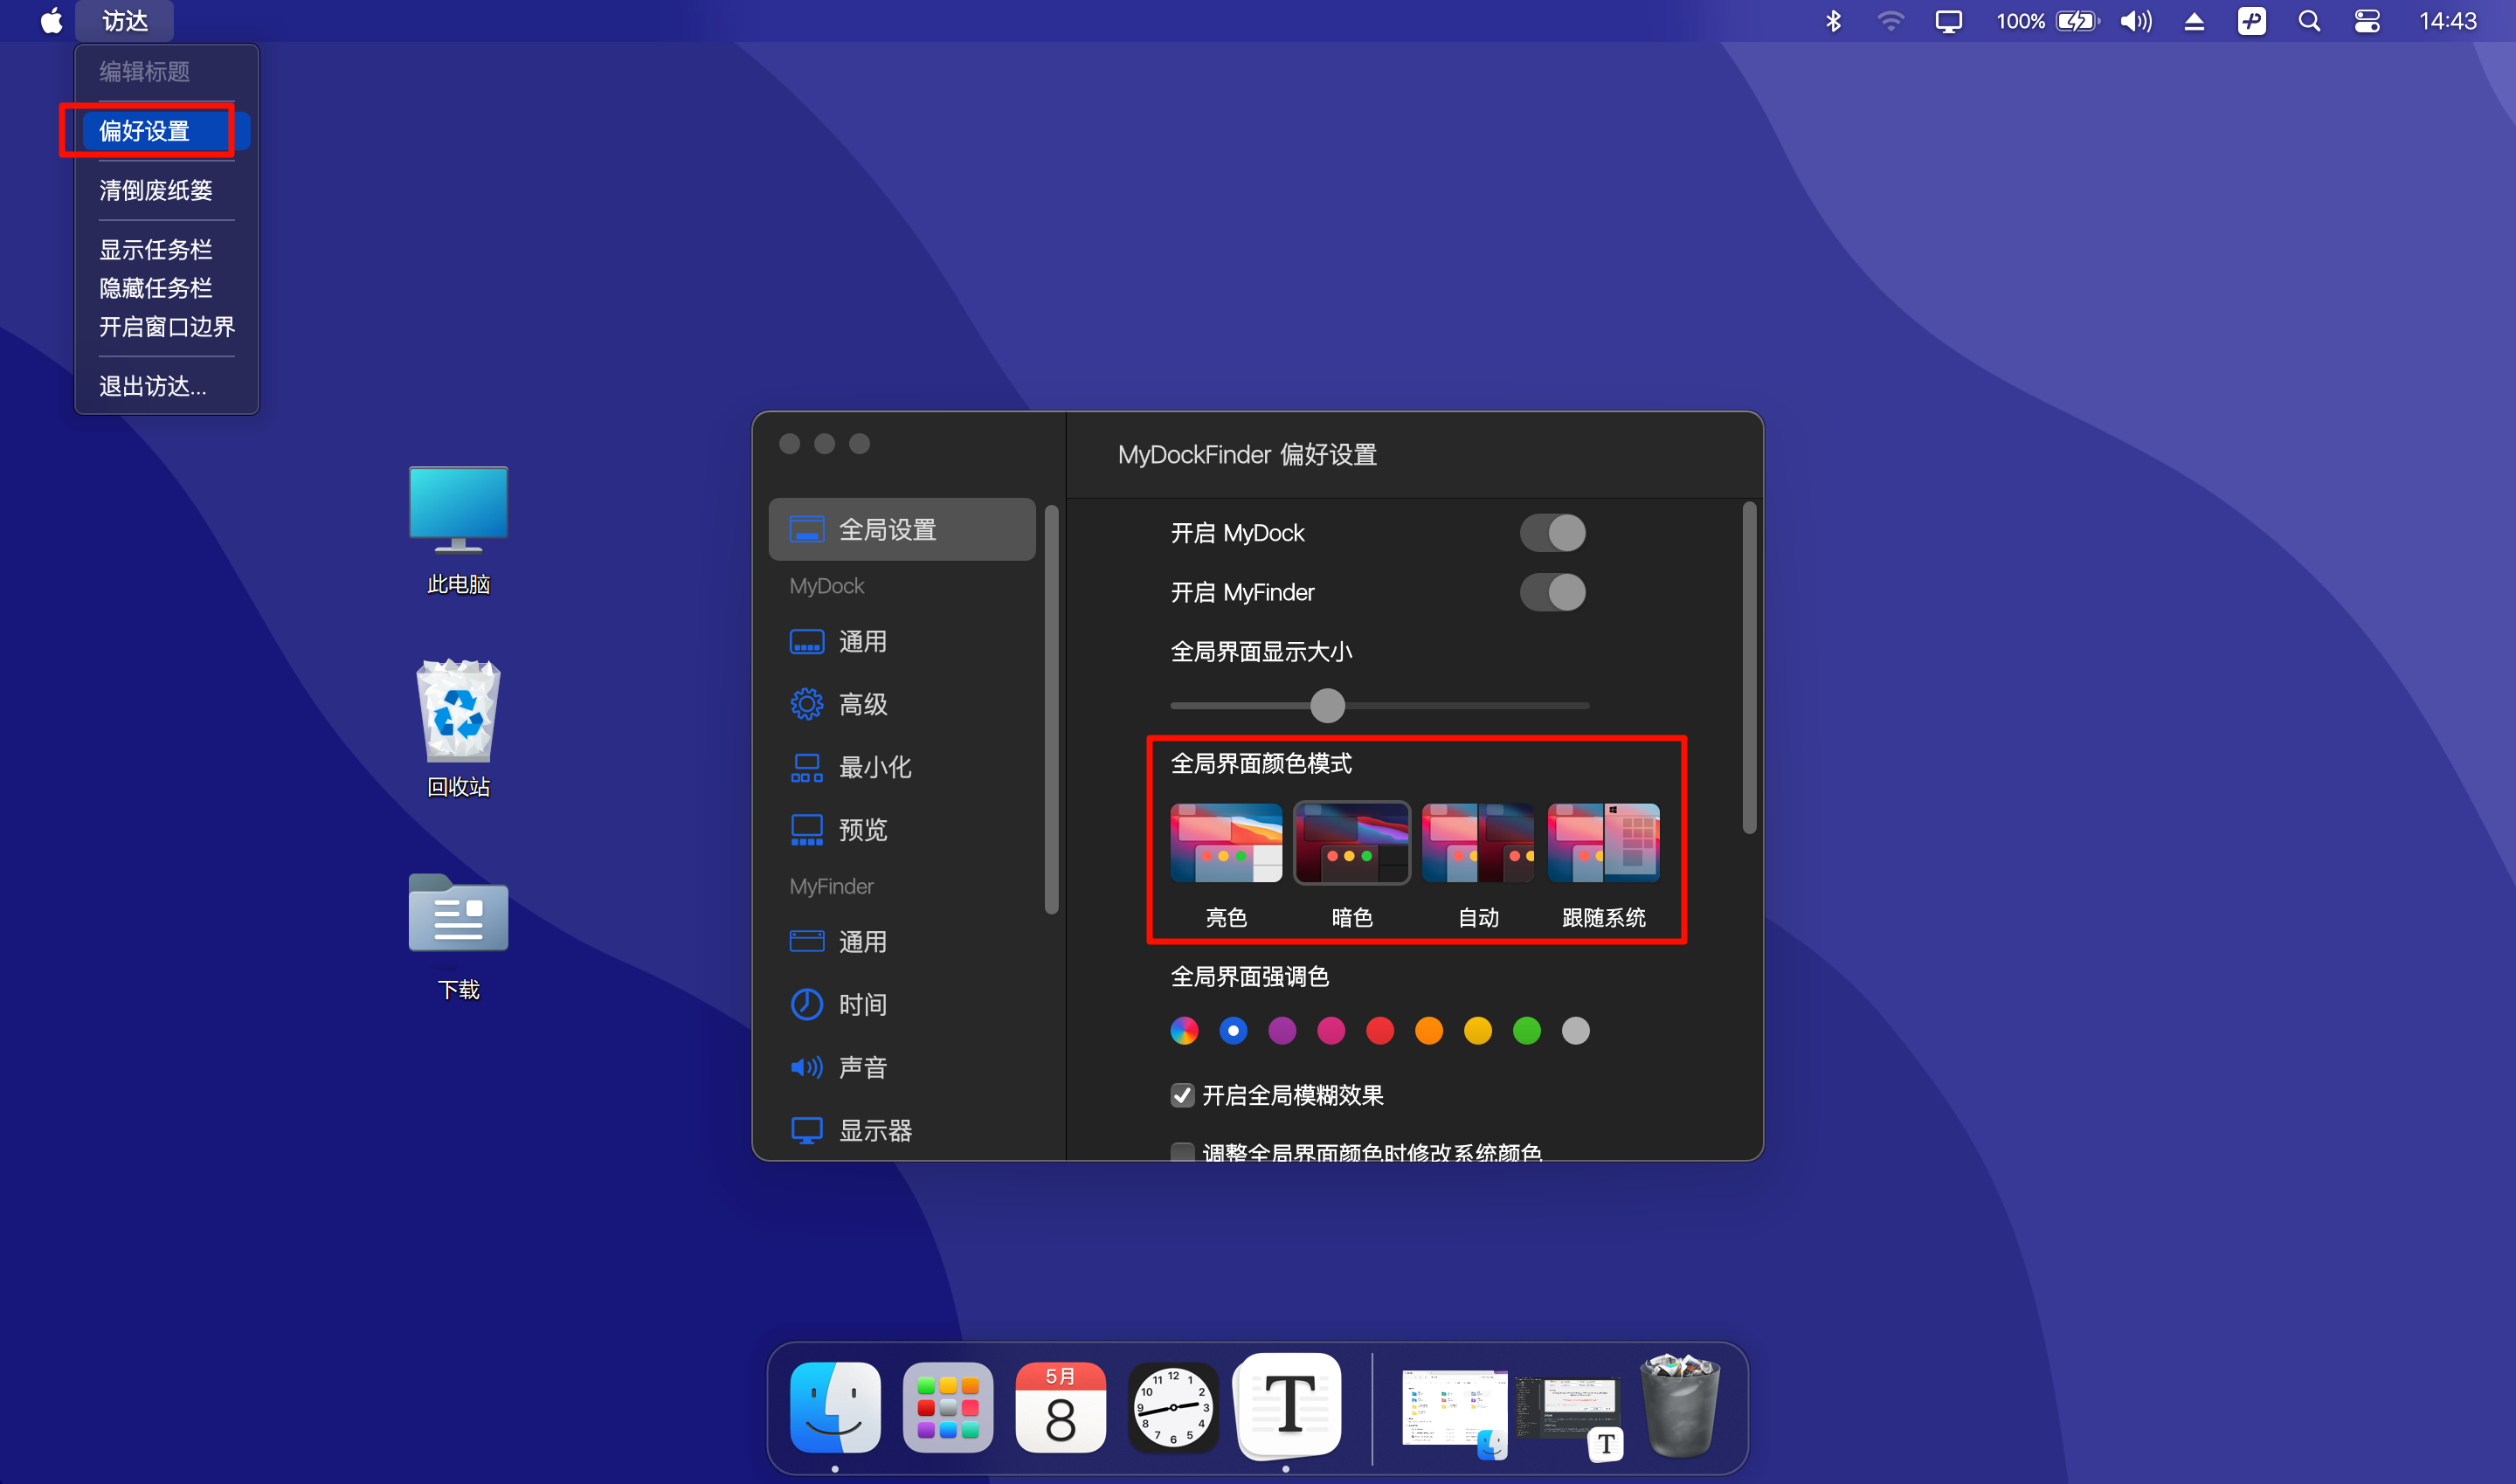The image size is (2516, 1484).
Task: Toggle the 开启 MyFinder switch
Action: [1552, 592]
